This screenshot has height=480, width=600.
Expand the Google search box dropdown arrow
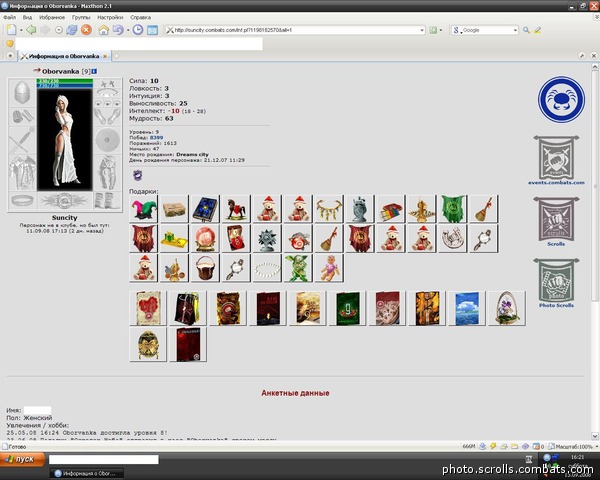tap(515, 30)
